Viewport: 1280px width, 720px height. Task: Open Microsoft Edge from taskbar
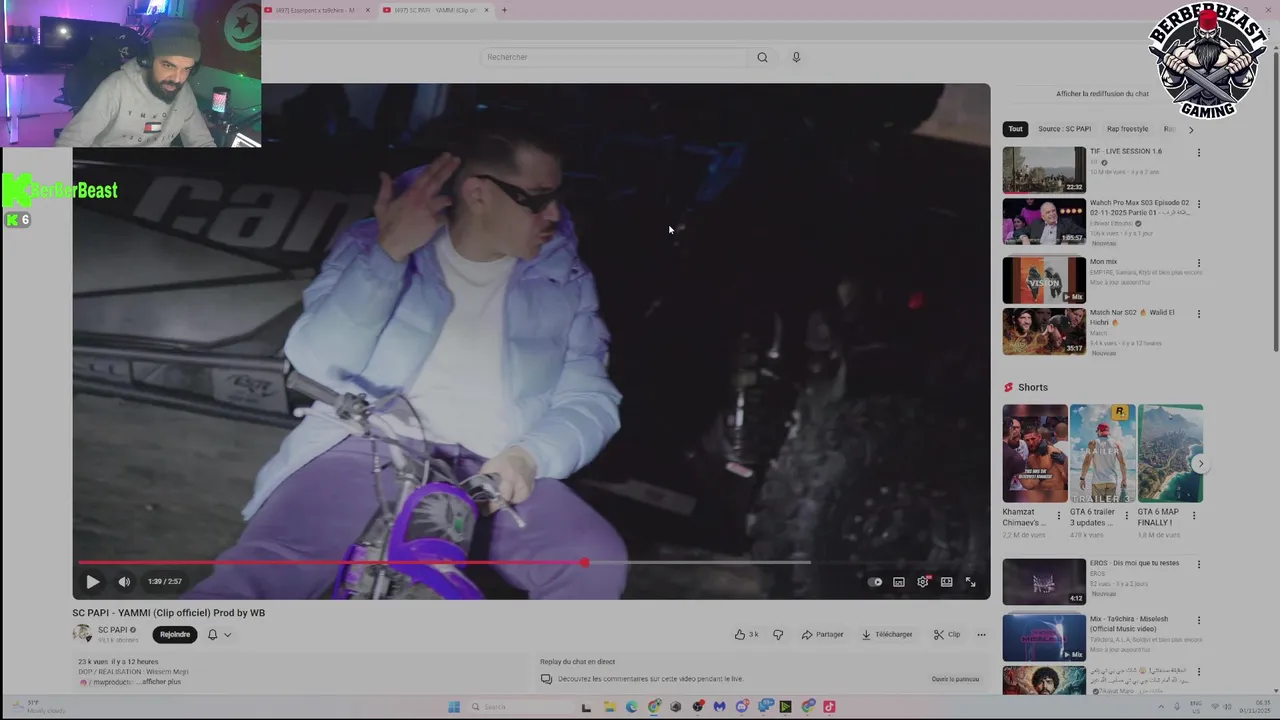632,707
